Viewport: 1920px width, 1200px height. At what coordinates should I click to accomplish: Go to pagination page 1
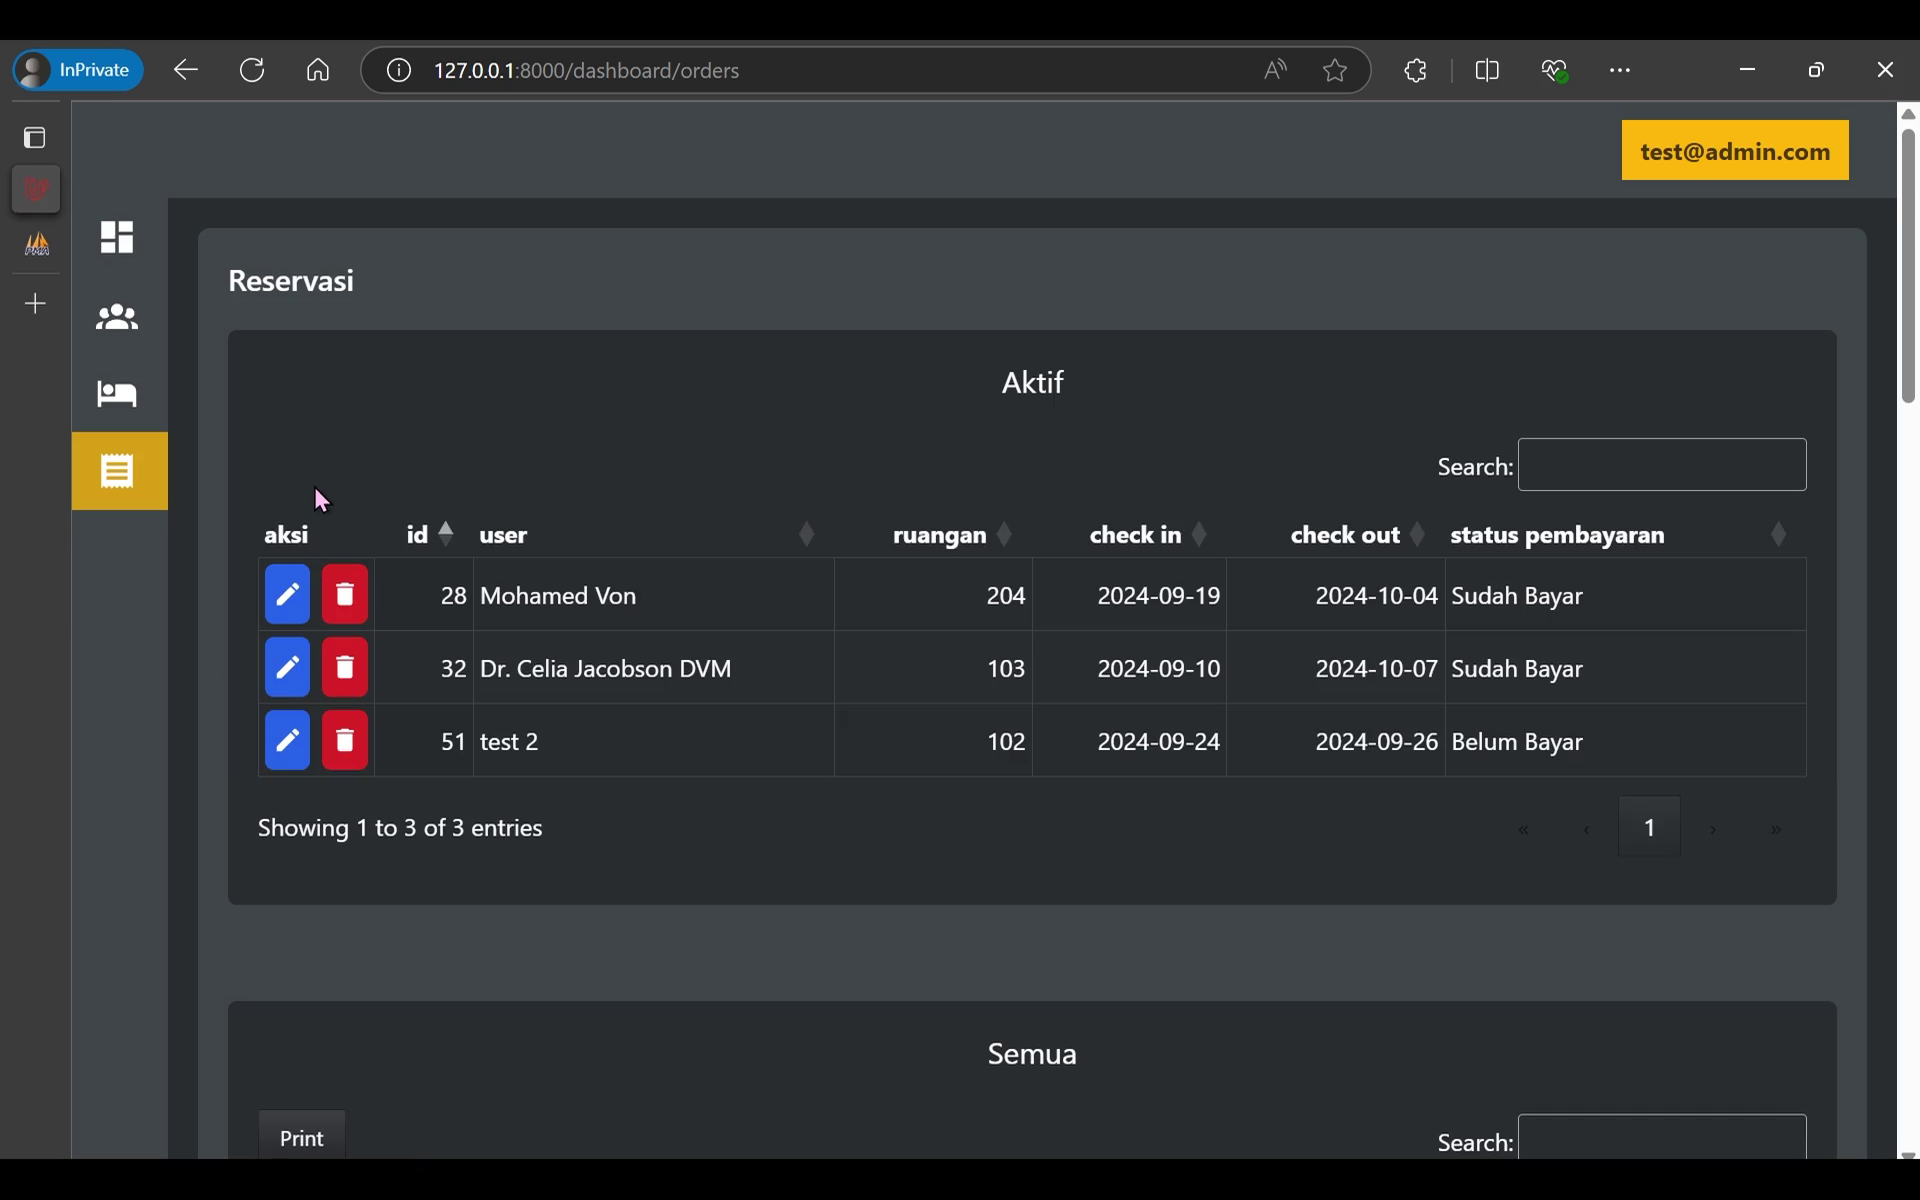click(x=1650, y=827)
